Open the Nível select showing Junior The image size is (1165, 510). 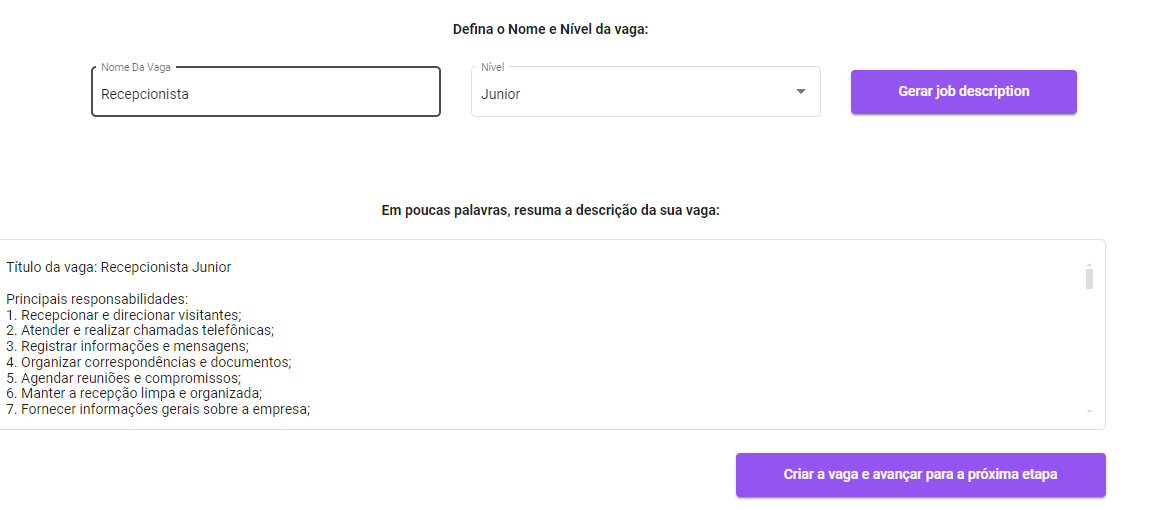[x=646, y=92]
